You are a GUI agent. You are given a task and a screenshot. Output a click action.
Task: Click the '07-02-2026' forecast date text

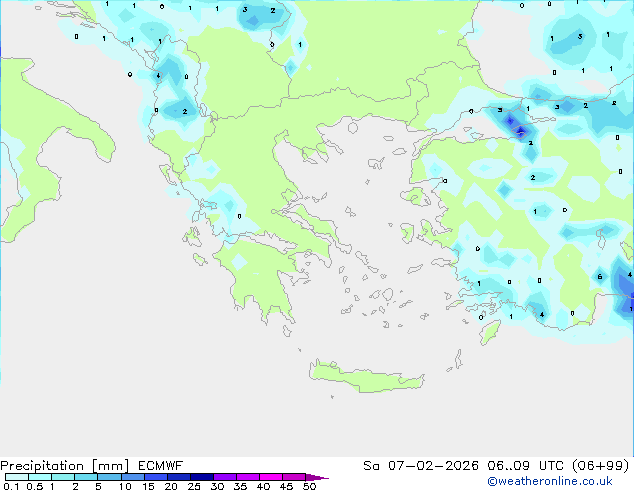point(433,466)
